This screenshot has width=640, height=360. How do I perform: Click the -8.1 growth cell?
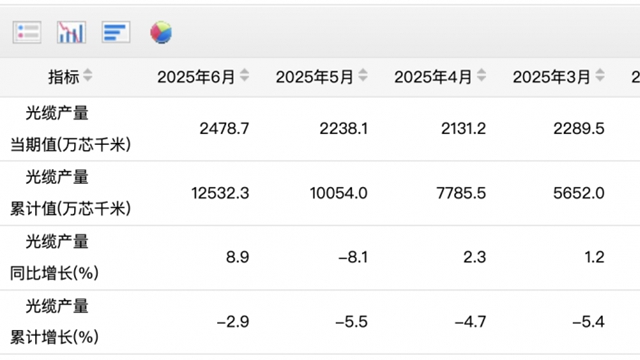click(x=353, y=258)
